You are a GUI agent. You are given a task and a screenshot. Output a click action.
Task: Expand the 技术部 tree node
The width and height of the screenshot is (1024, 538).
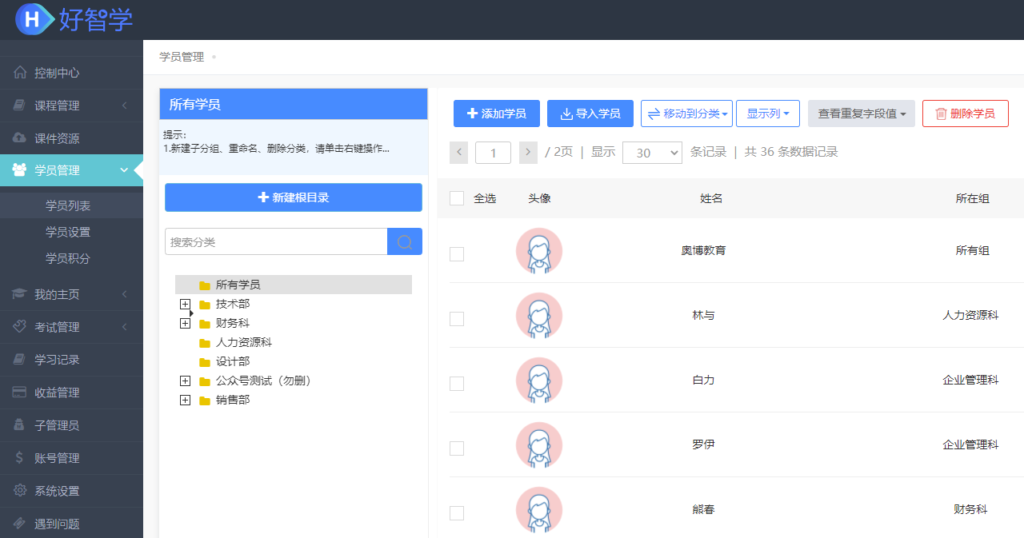pyautogui.click(x=185, y=304)
